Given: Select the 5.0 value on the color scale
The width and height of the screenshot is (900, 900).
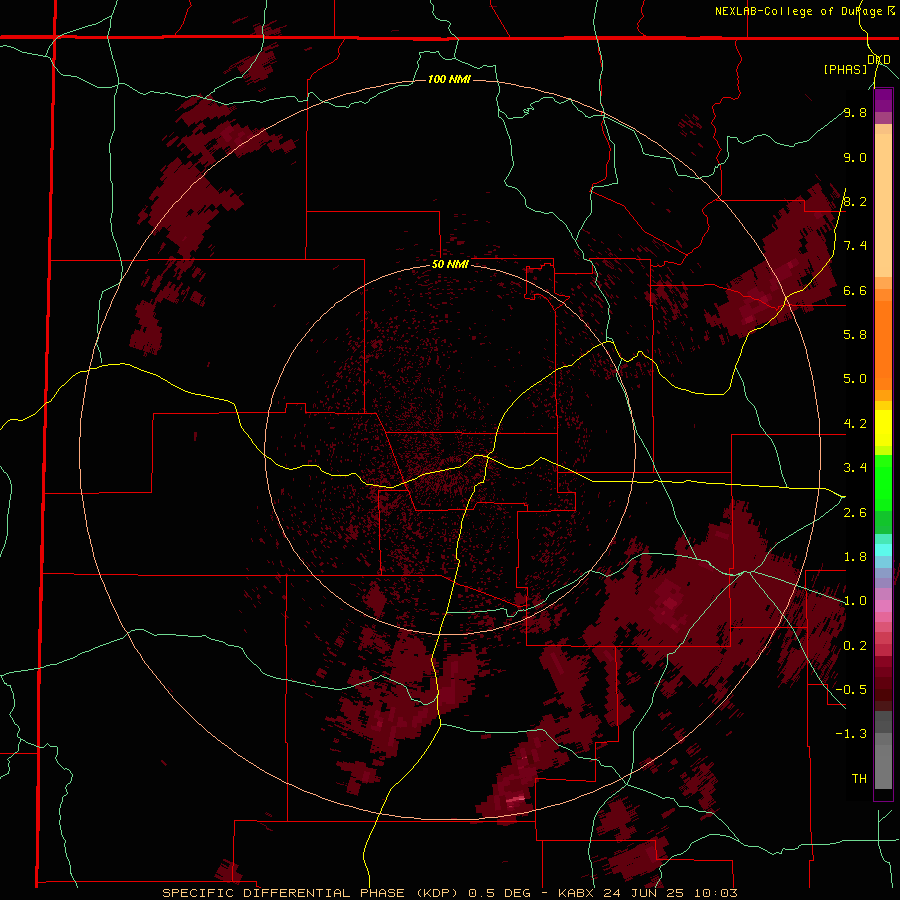Looking at the screenshot, I should point(855,379).
